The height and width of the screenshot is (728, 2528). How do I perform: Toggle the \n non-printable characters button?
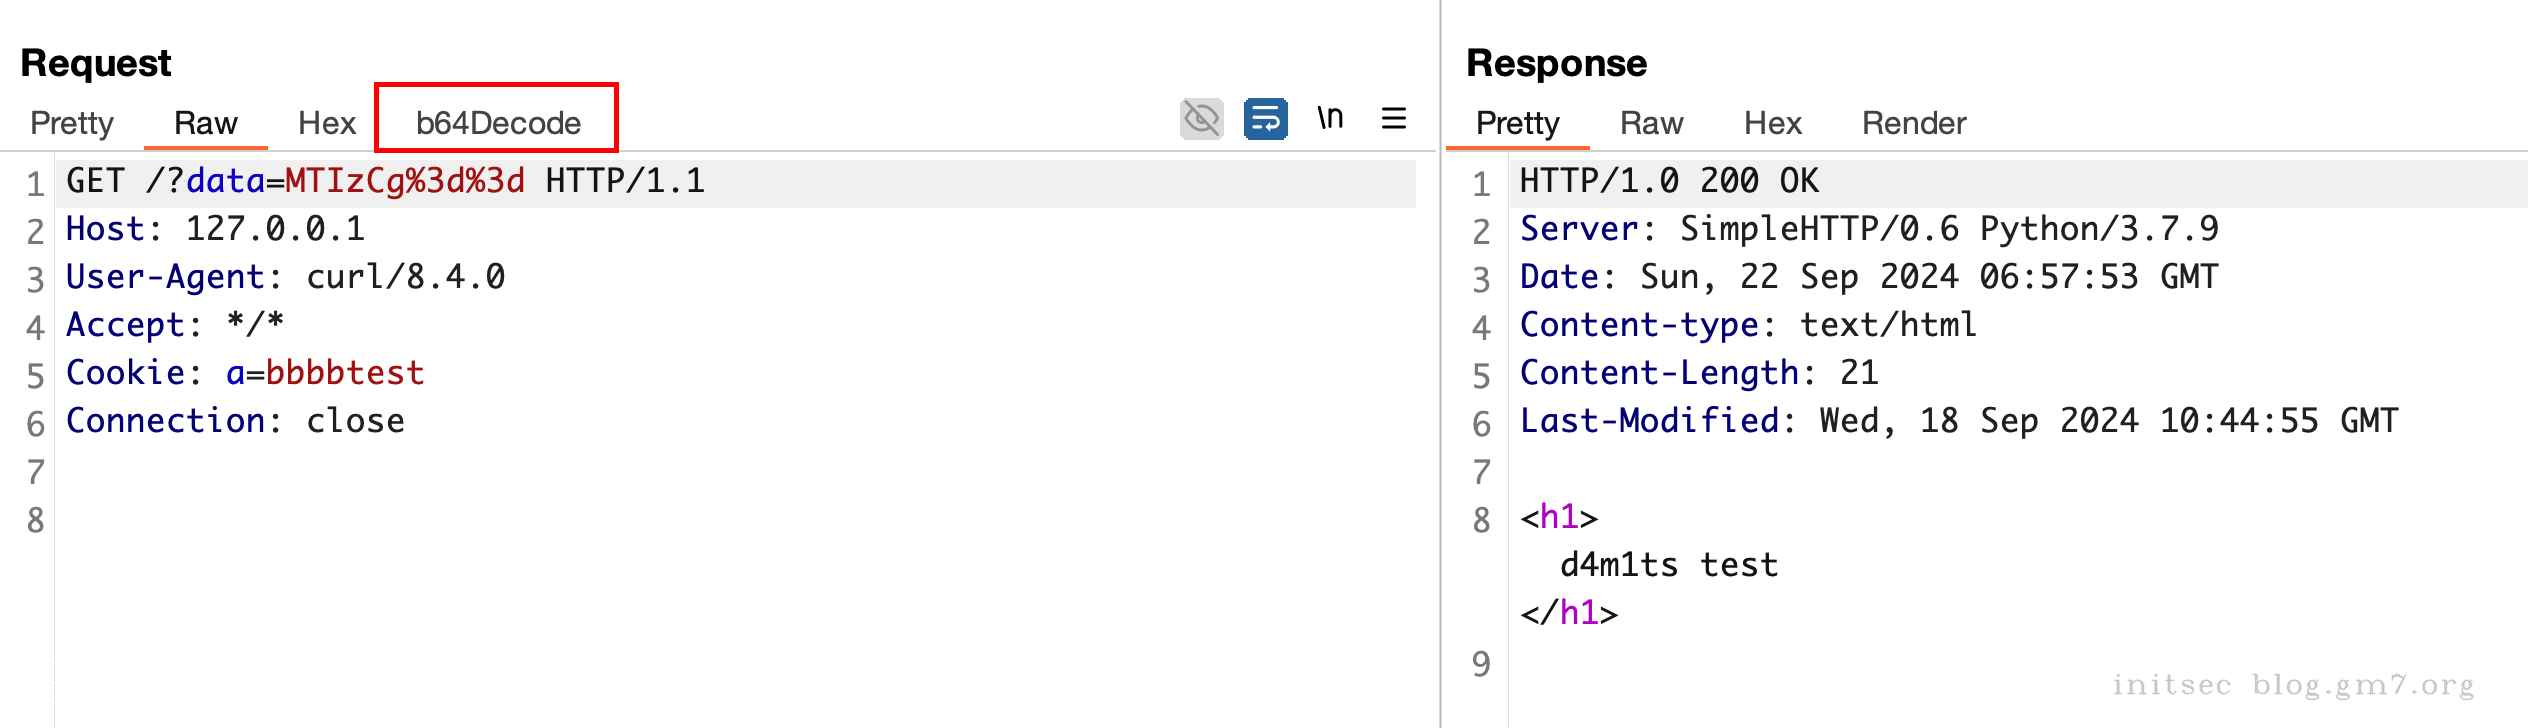1329,119
